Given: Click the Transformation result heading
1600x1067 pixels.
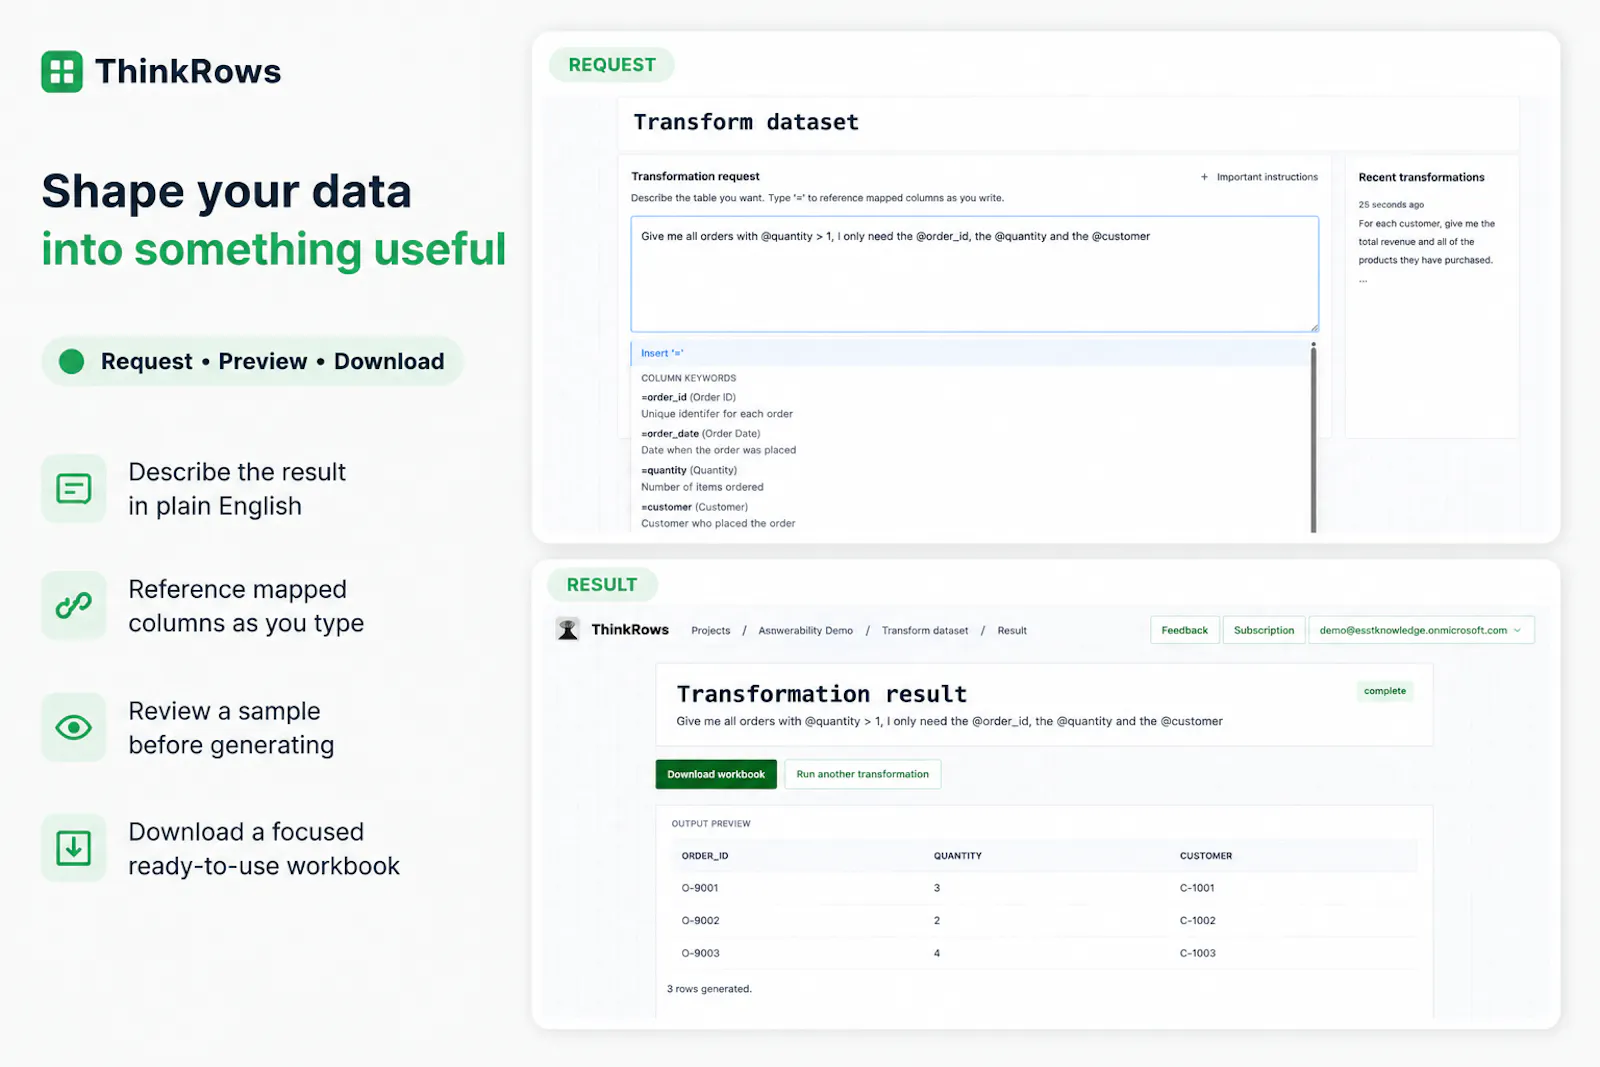Looking at the screenshot, I should coord(822,694).
